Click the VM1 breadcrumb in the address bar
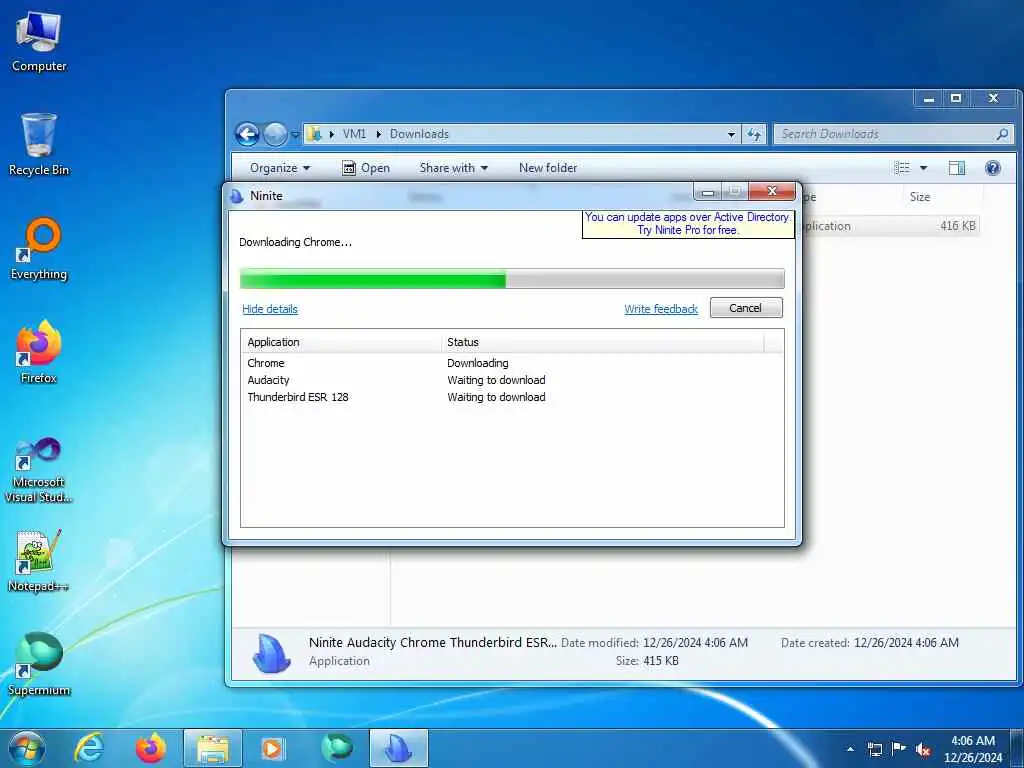The width and height of the screenshot is (1024, 768). click(354, 134)
